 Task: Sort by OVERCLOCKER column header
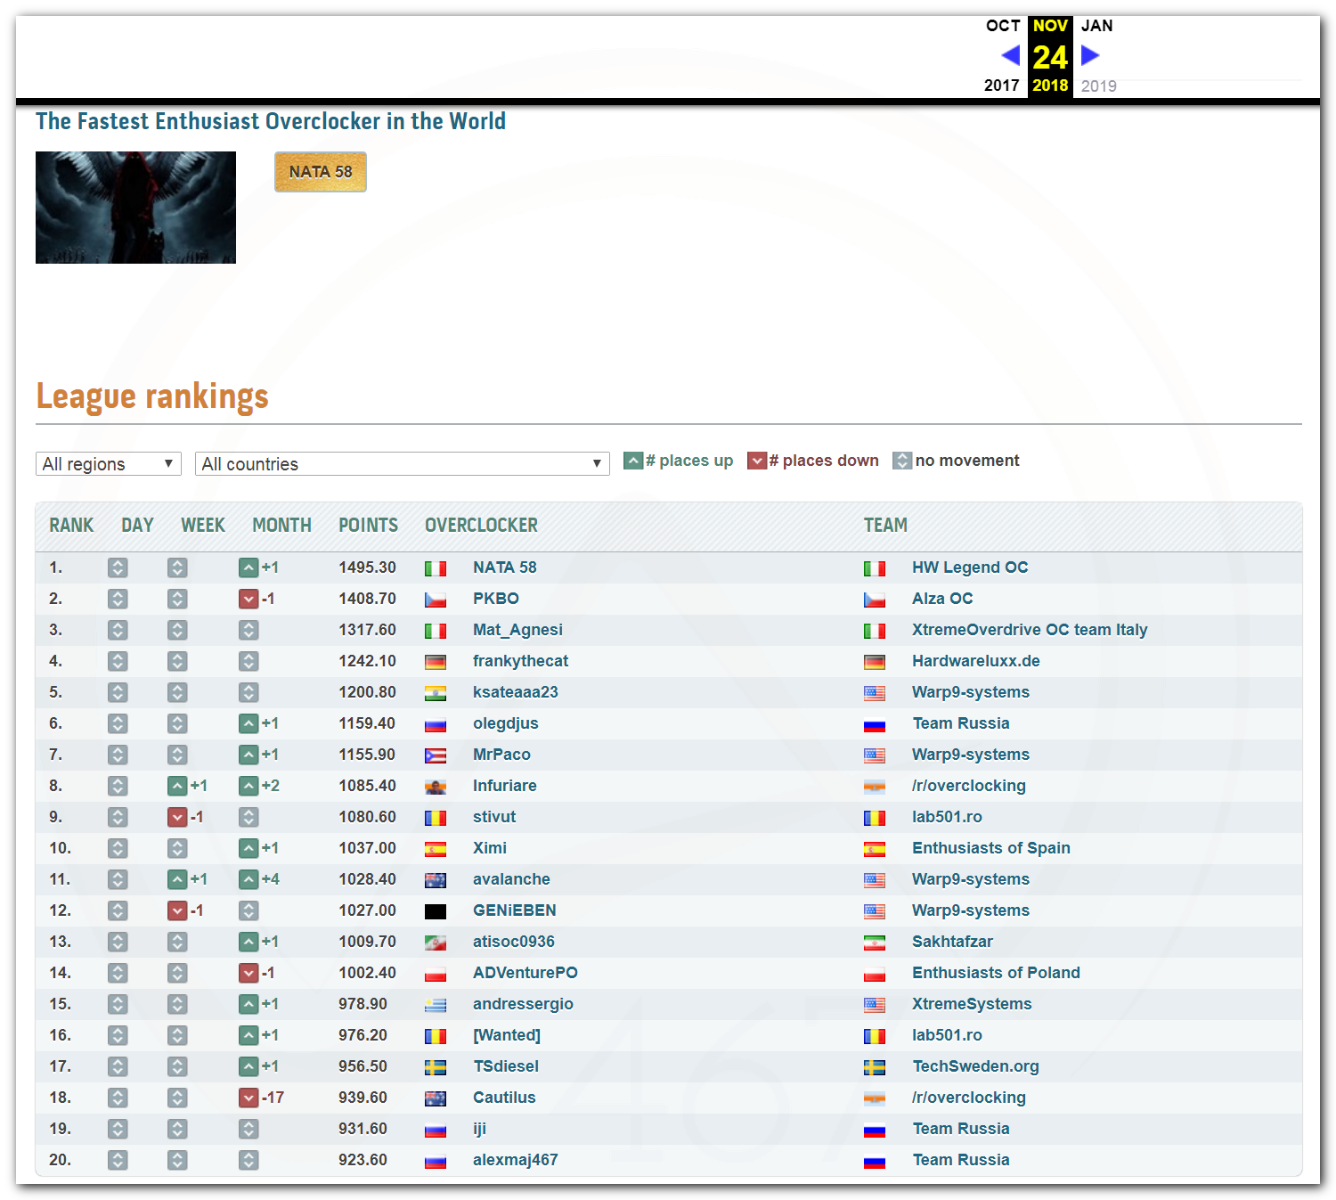click(481, 525)
